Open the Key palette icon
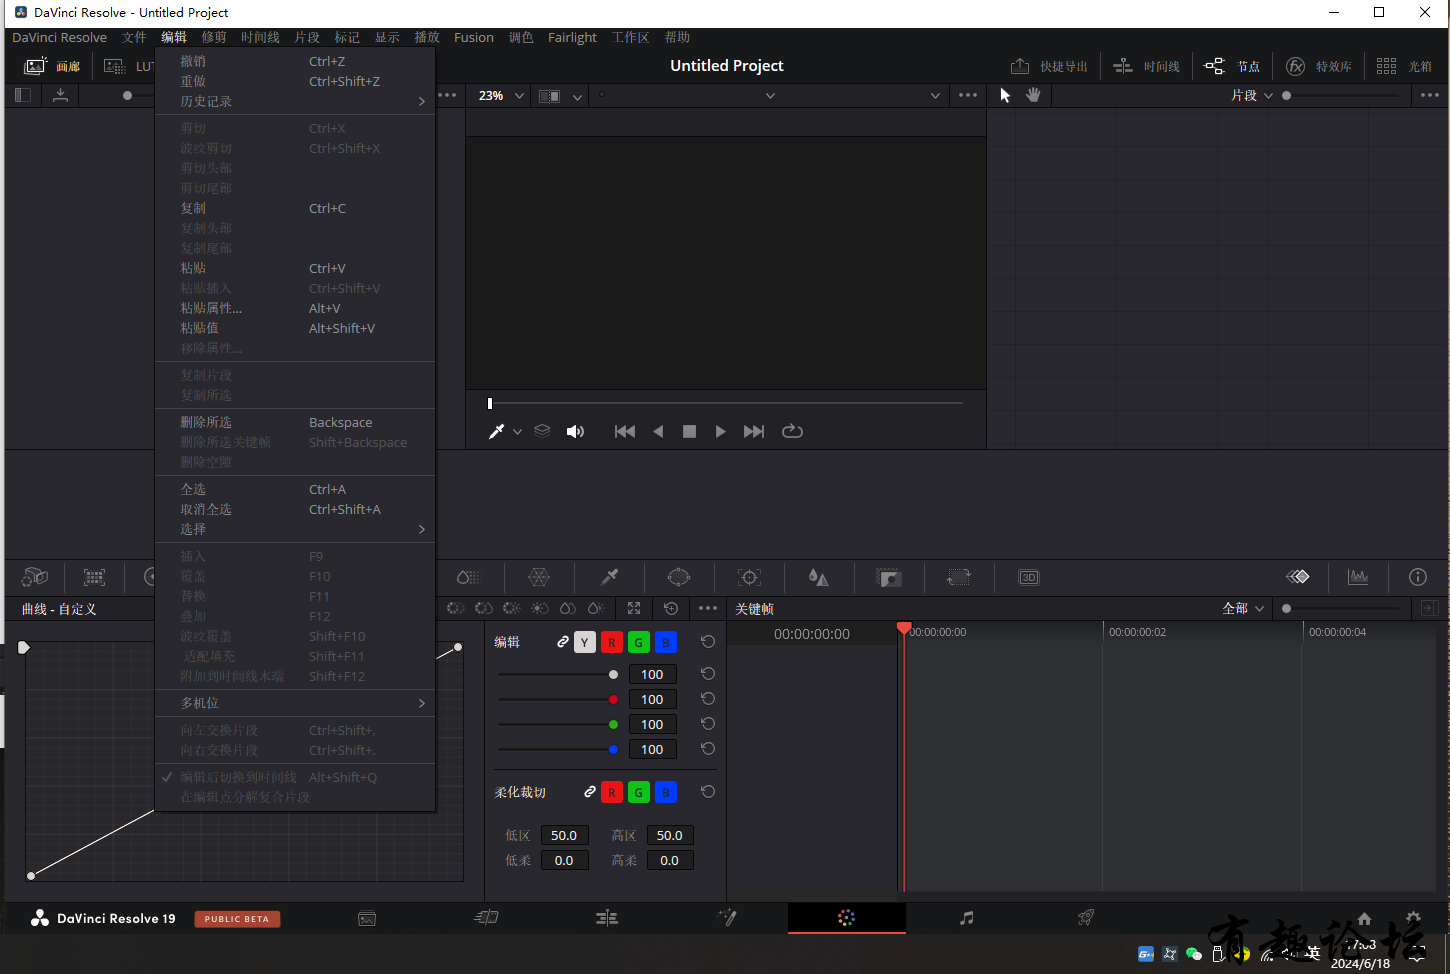 pos(889,577)
